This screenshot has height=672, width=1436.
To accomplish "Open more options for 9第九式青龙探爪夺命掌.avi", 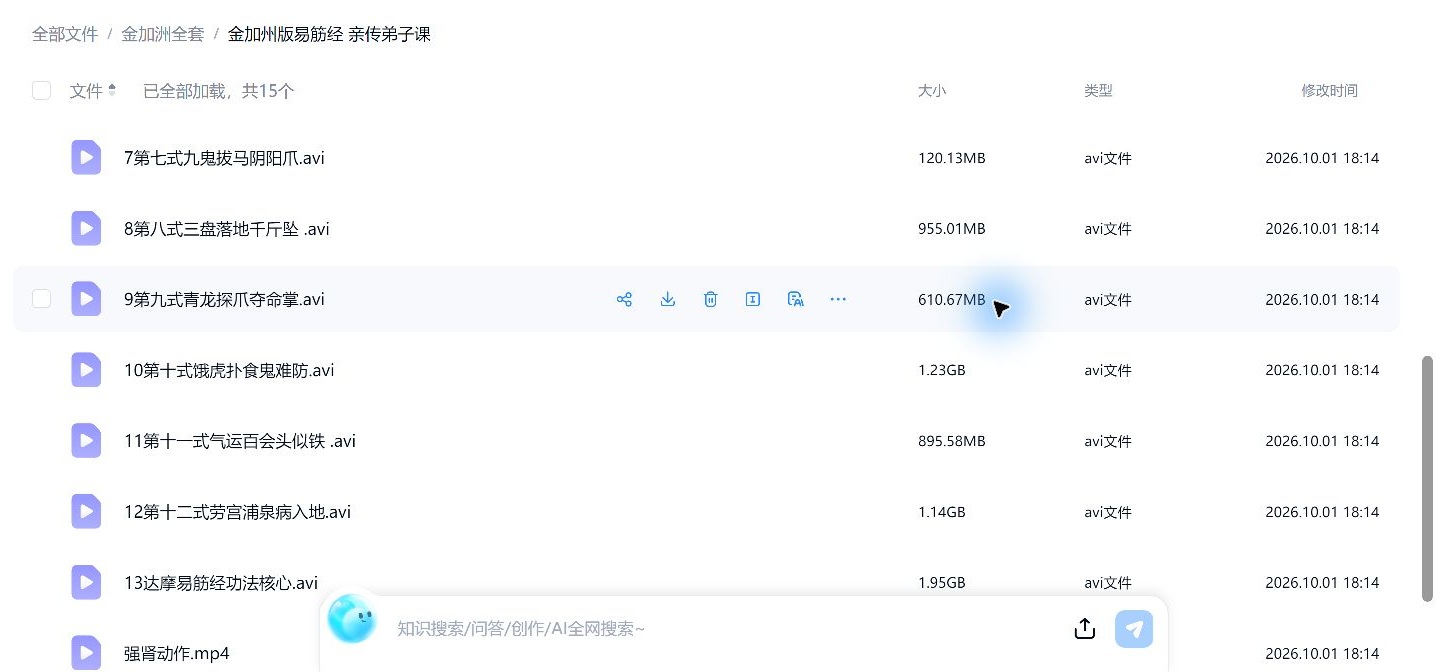I will coord(838,299).
